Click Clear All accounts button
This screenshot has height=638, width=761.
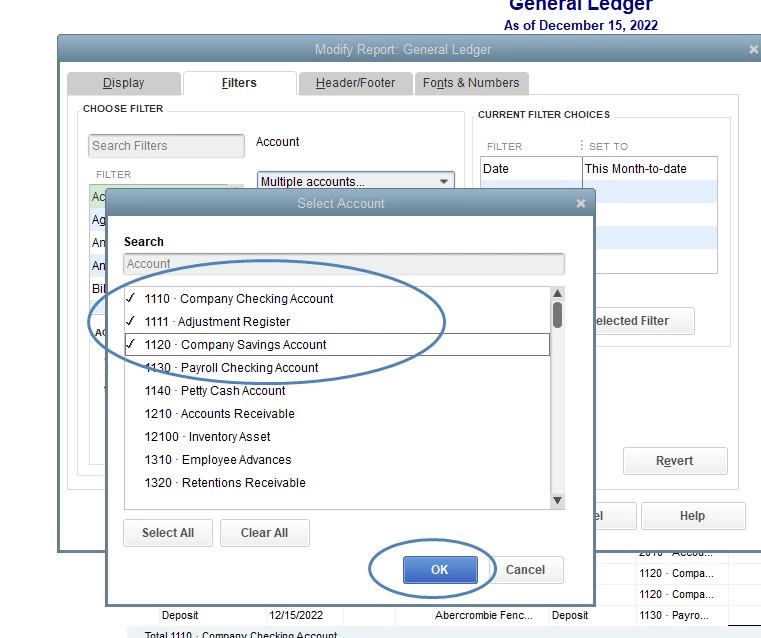(265, 533)
